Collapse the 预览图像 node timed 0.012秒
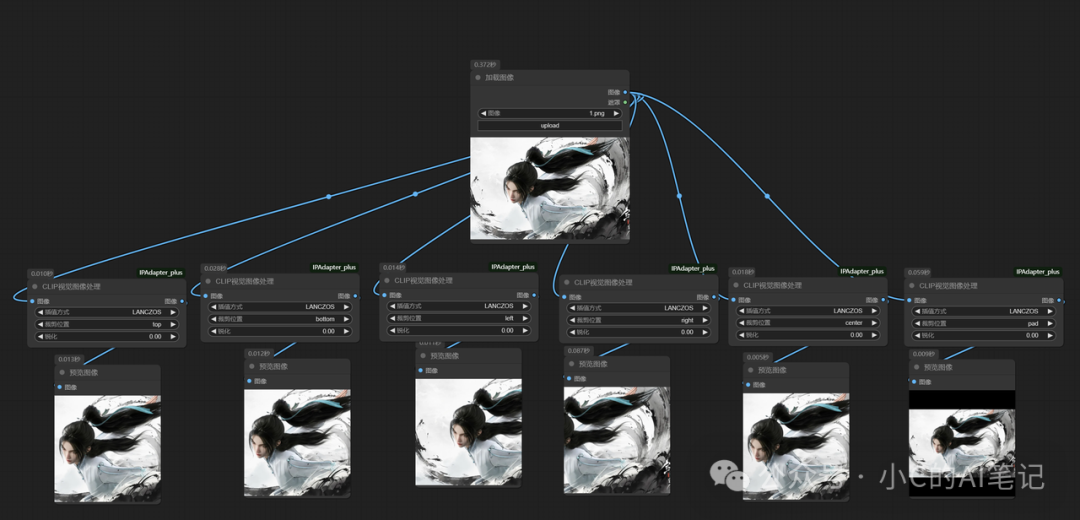 [x=251, y=366]
